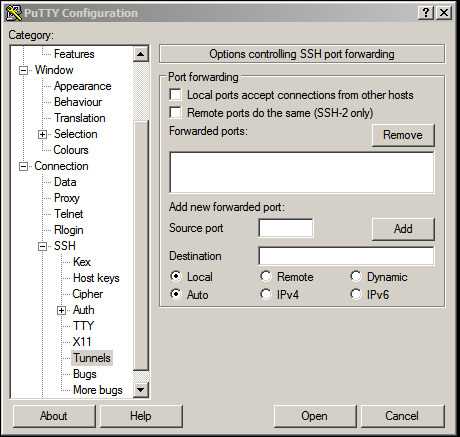Click the category list scrollbar thumb
This screenshot has height=437, width=460.
pyautogui.click(x=141, y=246)
